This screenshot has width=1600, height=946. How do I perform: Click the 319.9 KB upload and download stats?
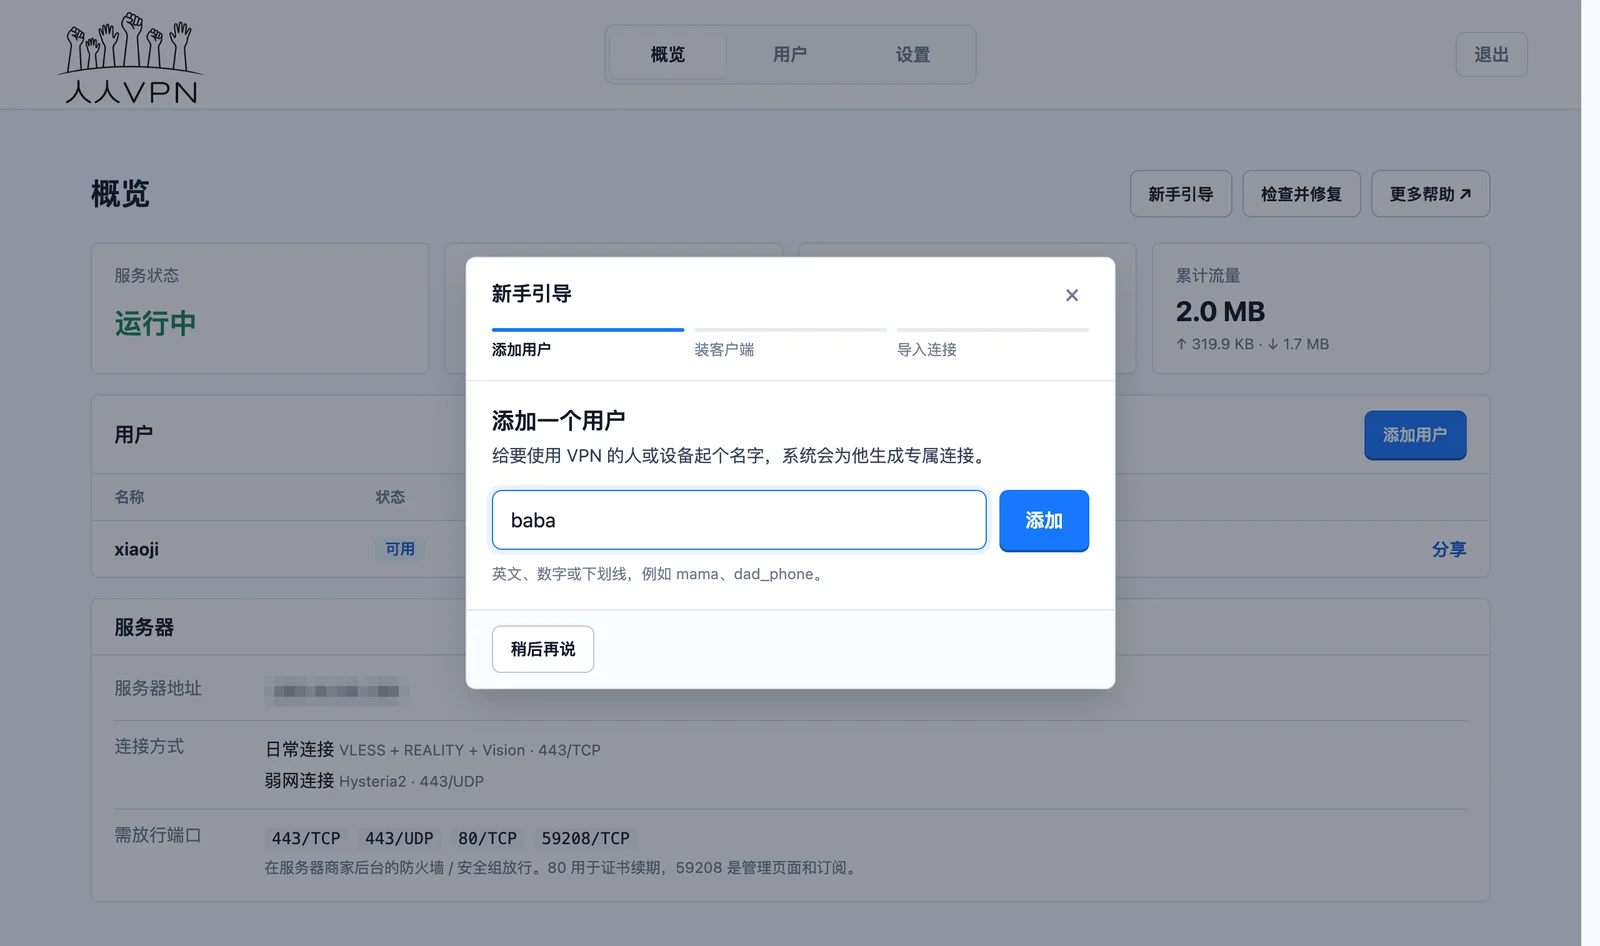click(1252, 344)
